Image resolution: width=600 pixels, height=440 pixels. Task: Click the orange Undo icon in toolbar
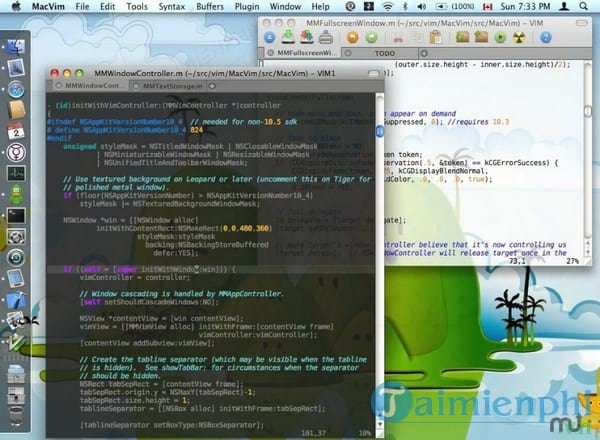point(353,37)
